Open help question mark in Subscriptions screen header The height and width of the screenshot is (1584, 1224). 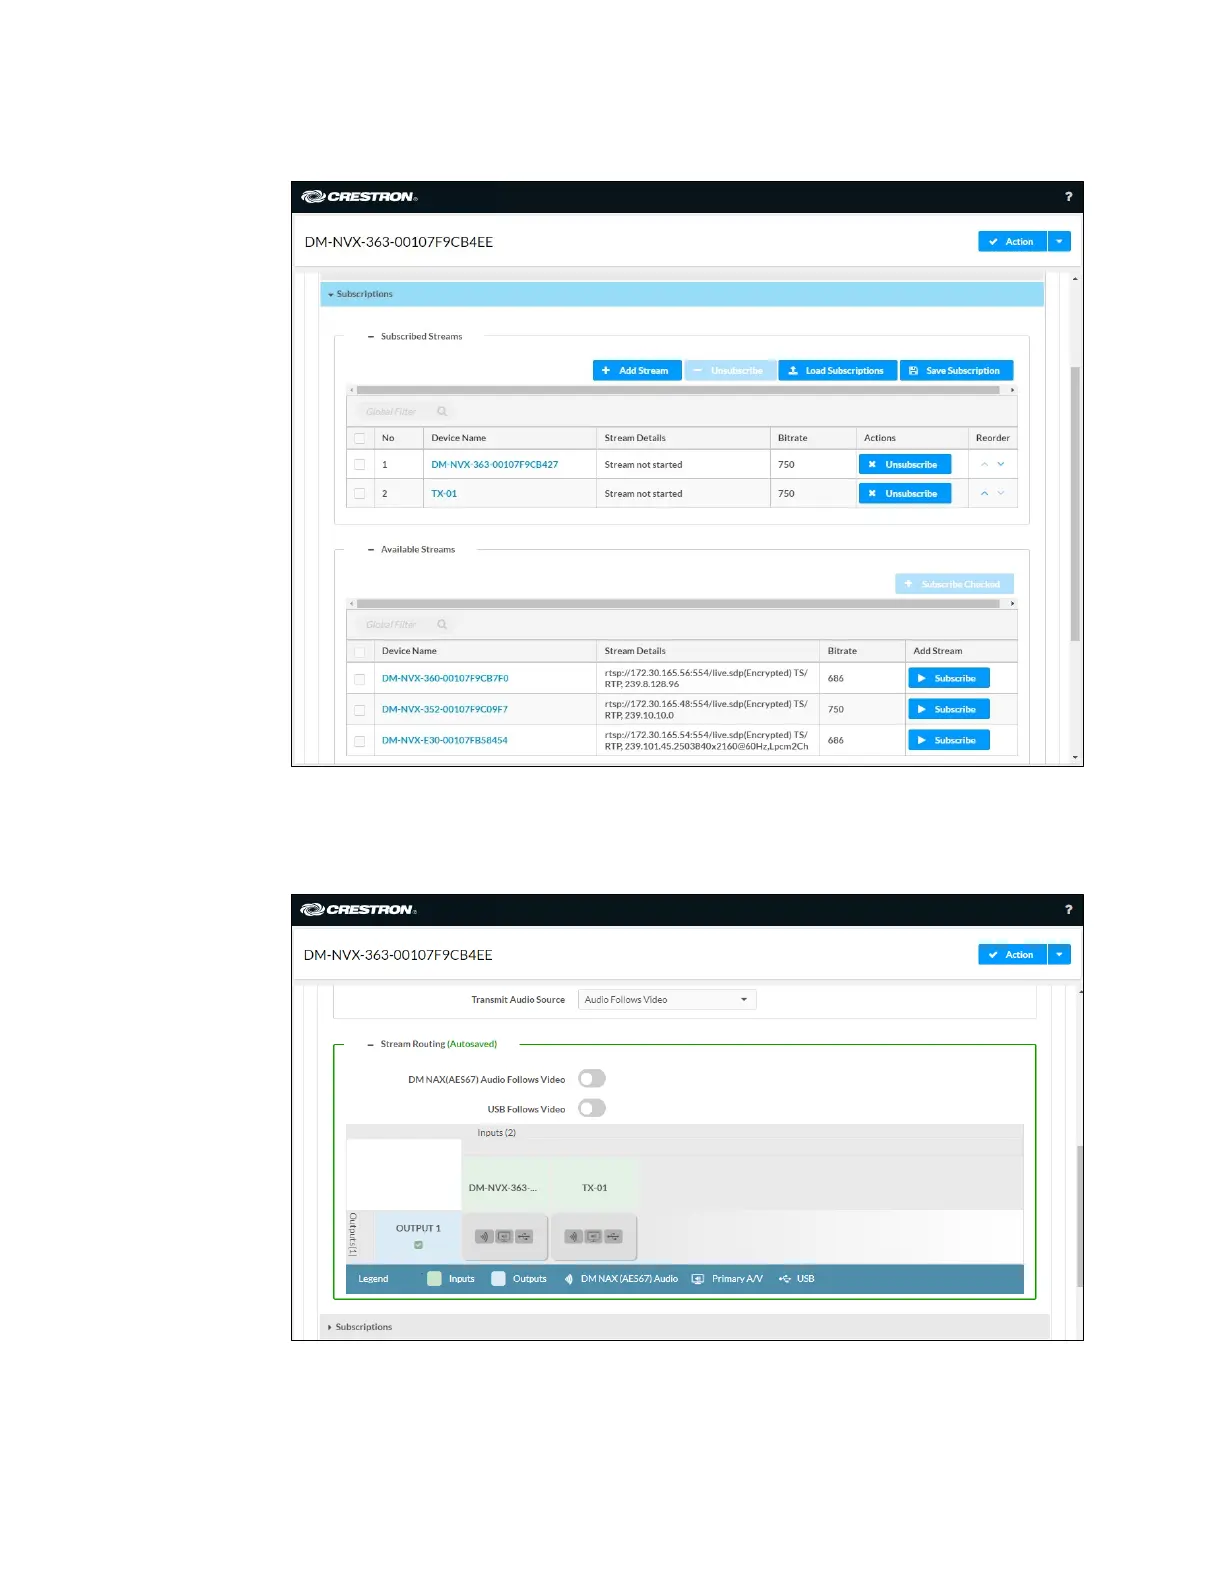tap(1068, 197)
